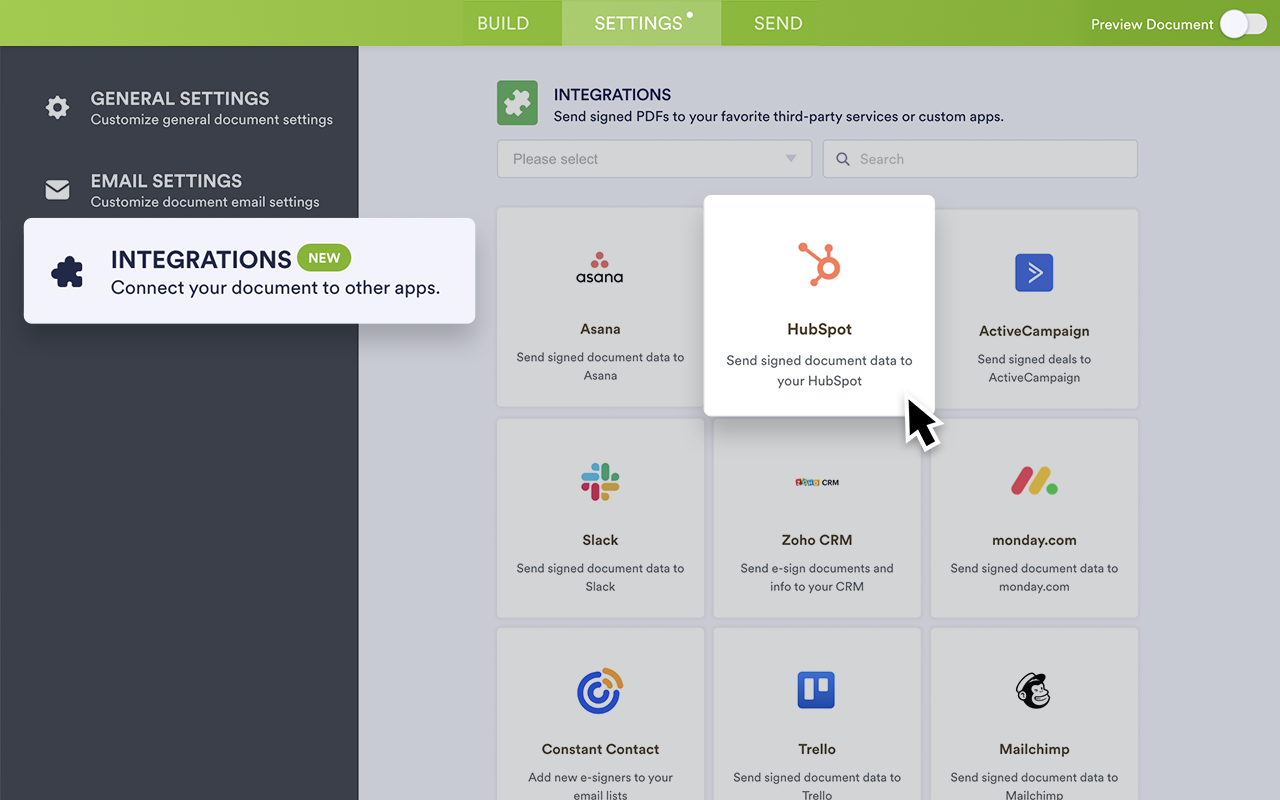
Task: Open the Slack integration
Action: [600, 481]
